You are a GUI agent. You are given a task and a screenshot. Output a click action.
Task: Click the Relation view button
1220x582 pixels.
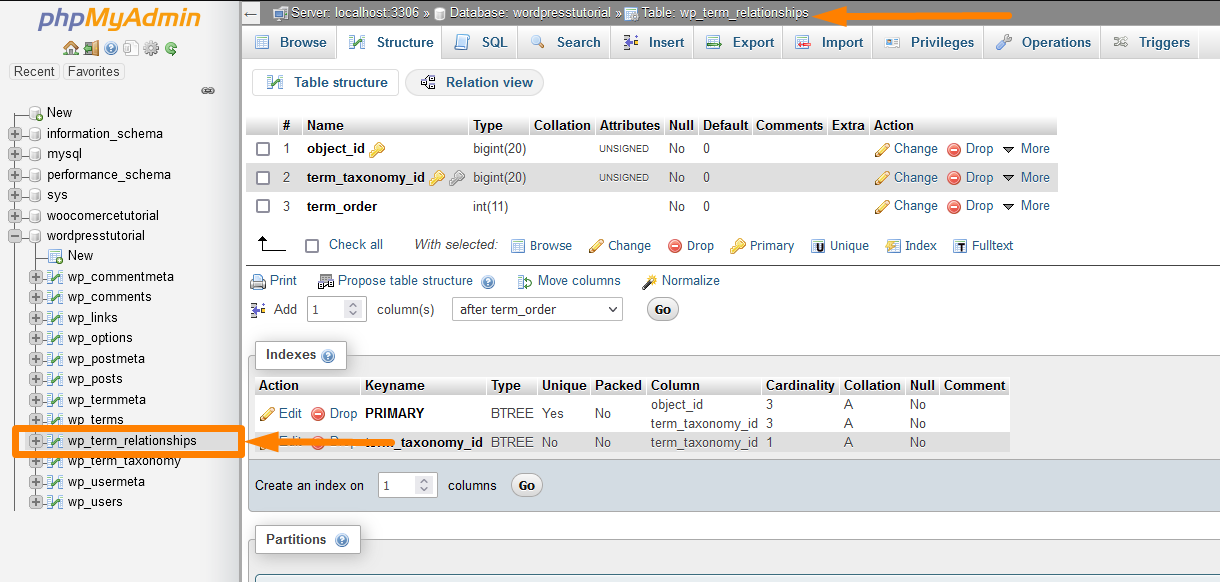pyautogui.click(x=475, y=83)
